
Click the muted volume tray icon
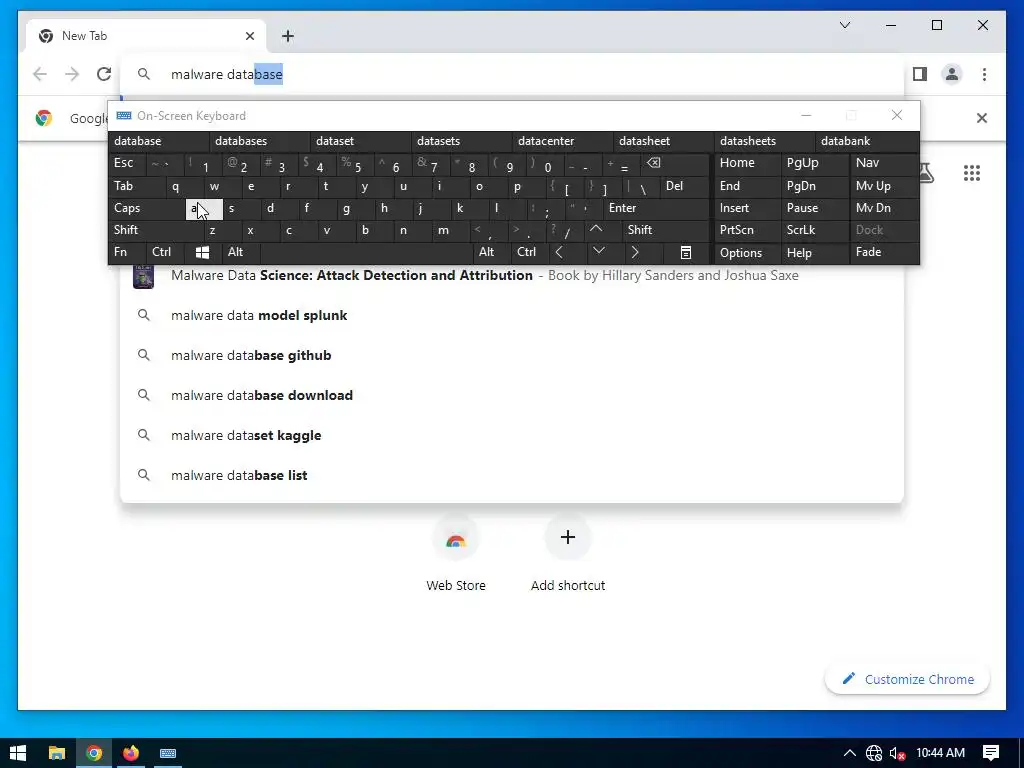898,753
